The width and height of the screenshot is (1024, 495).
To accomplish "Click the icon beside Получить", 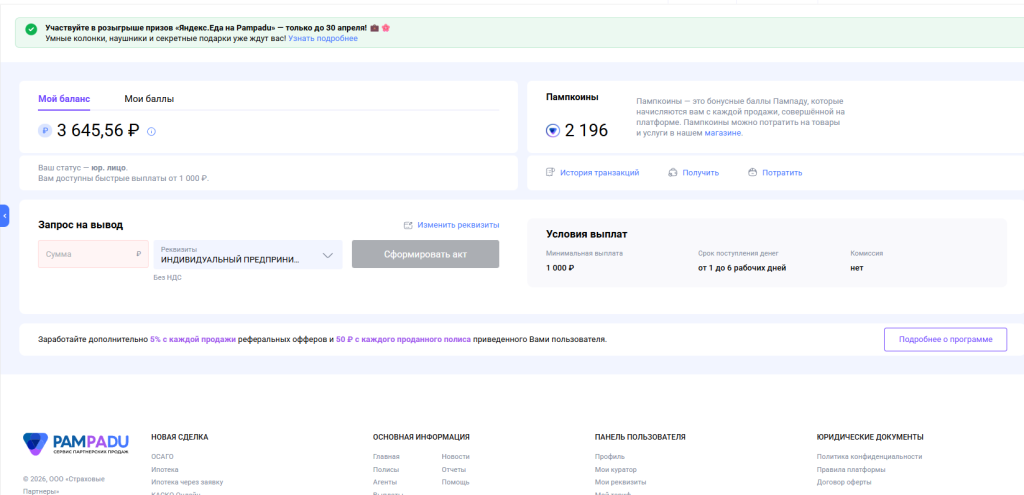I will [x=673, y=172].
